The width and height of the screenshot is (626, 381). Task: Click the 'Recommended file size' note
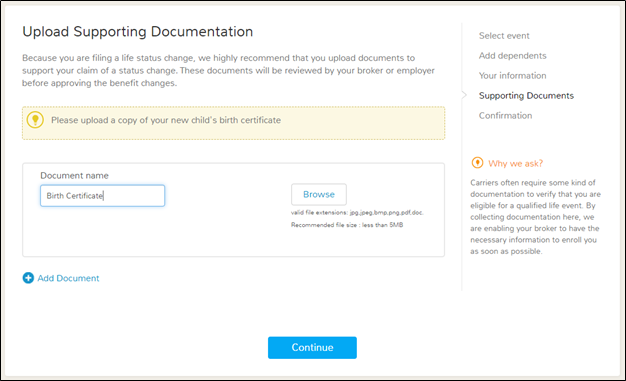click(347, 225)
